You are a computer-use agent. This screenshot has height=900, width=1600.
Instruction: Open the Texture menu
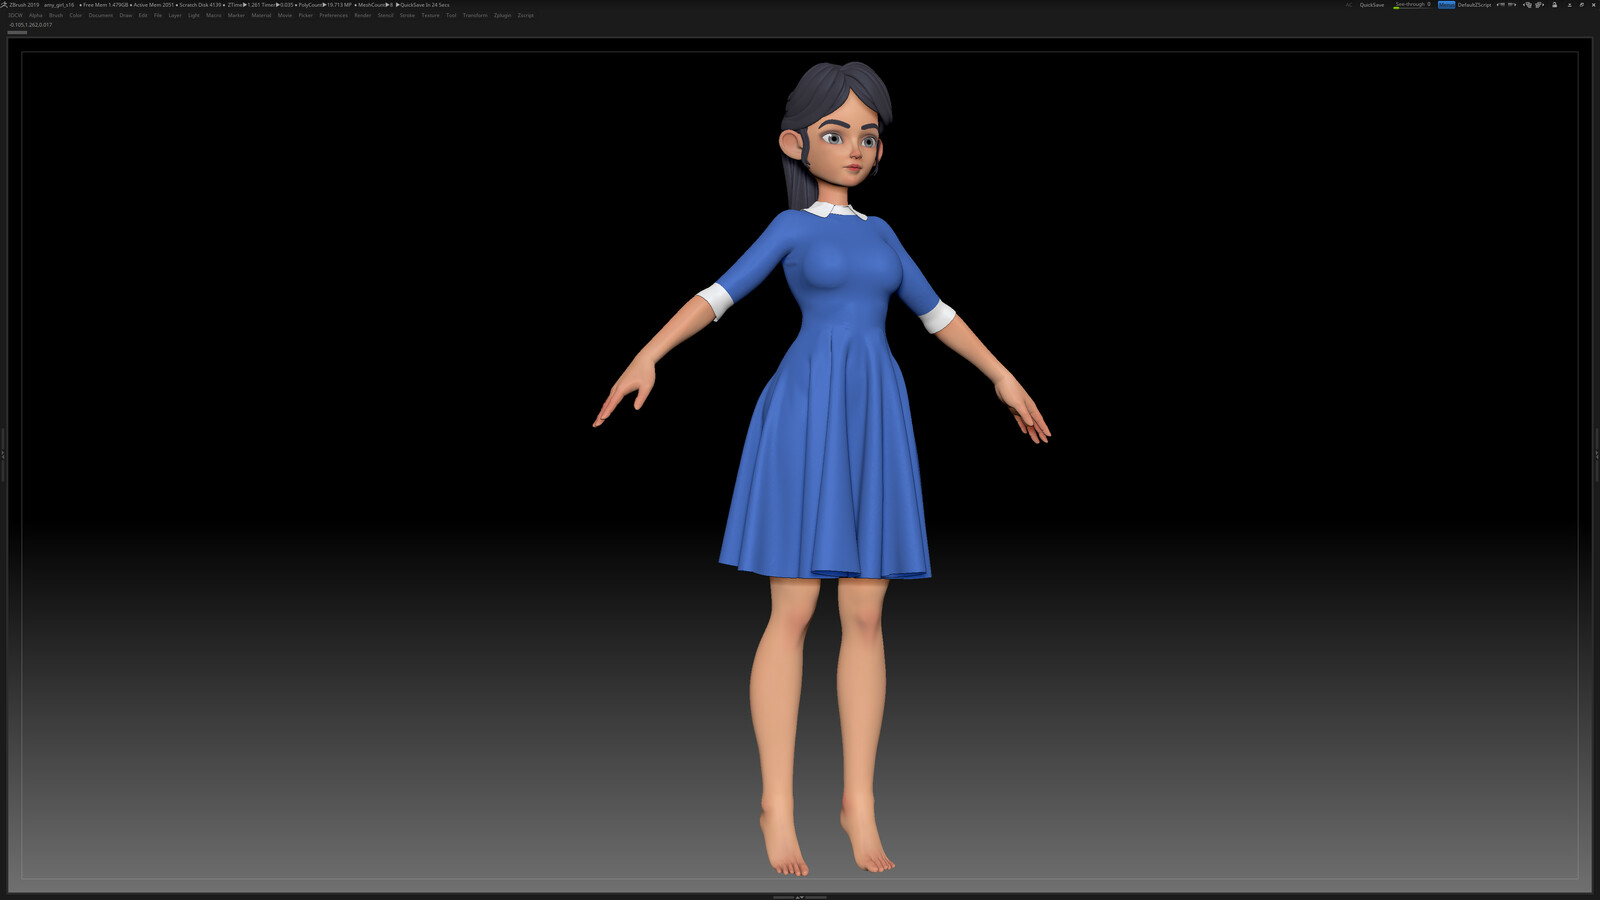click(x=431, y=15)
